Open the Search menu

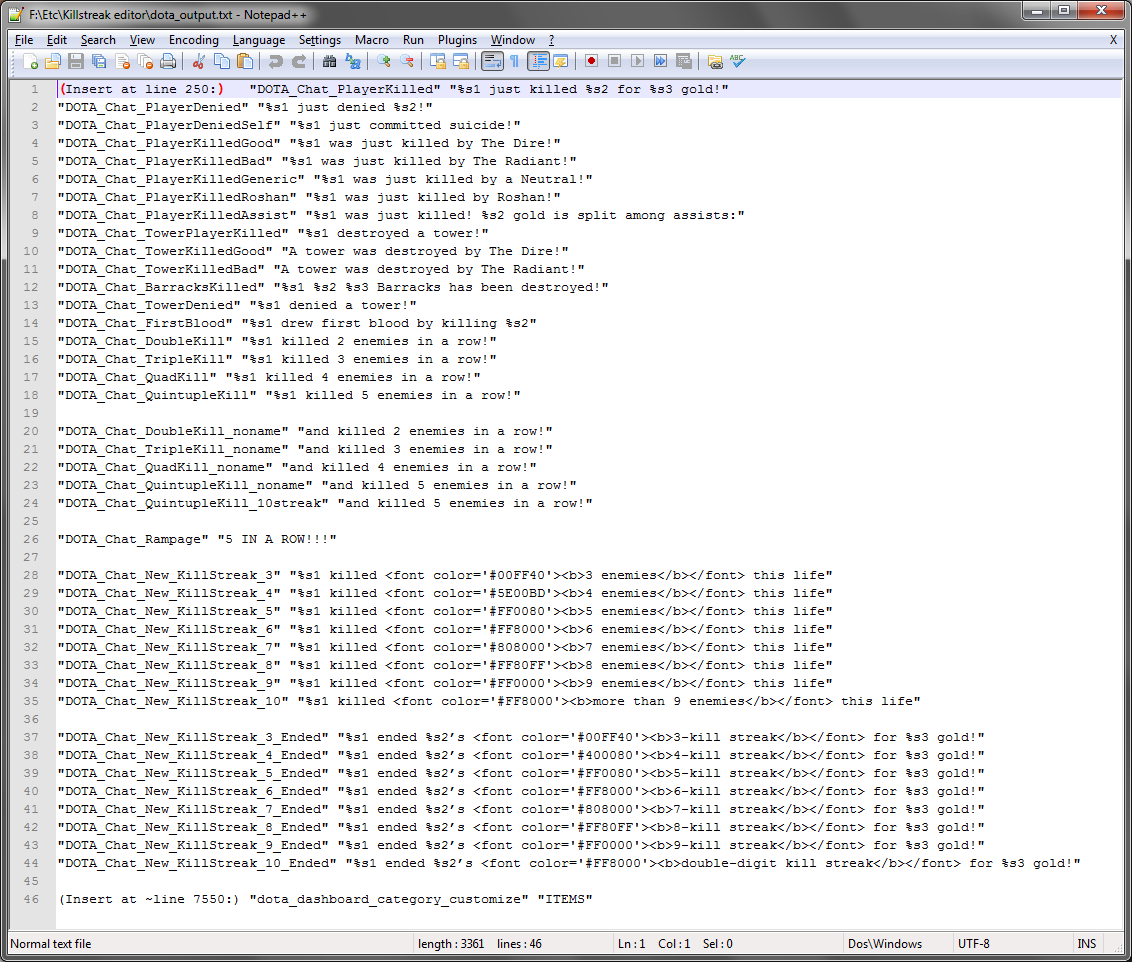click(98, 40)
